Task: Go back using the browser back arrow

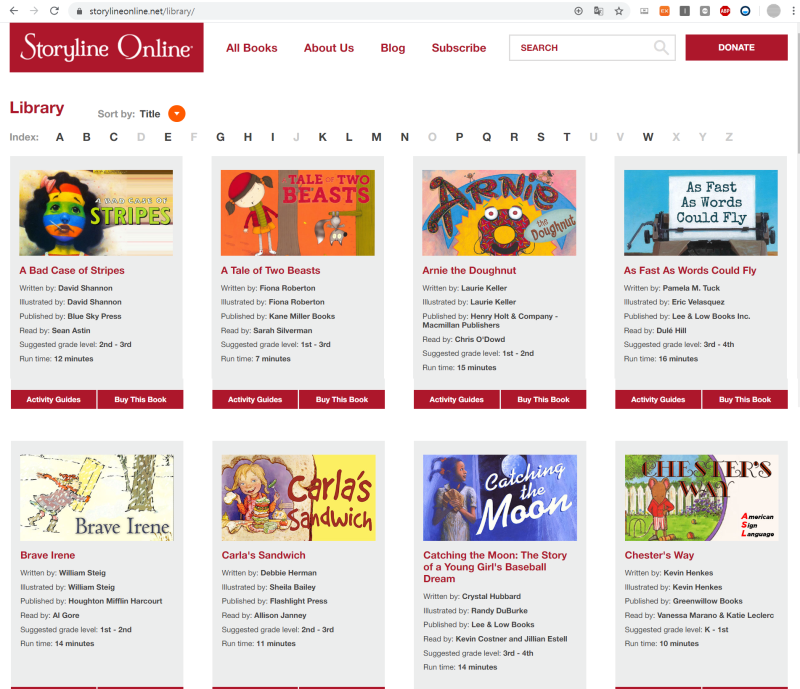Action: click(x=14, y=11)
